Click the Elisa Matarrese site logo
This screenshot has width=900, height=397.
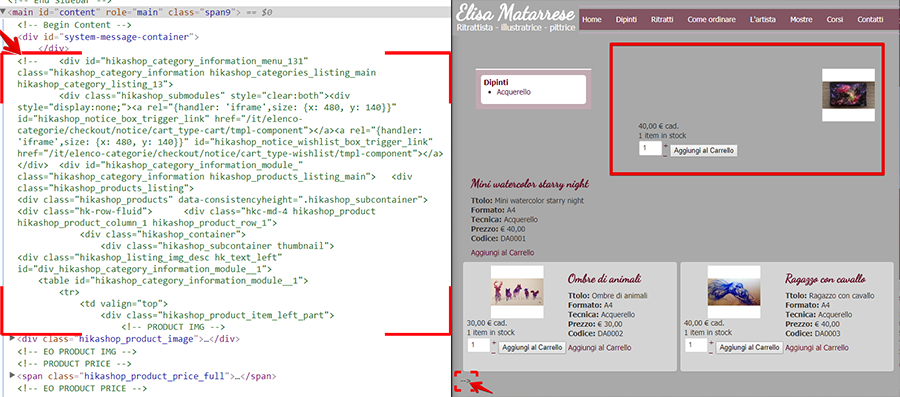pyautogui.click(x=515, y=12)
